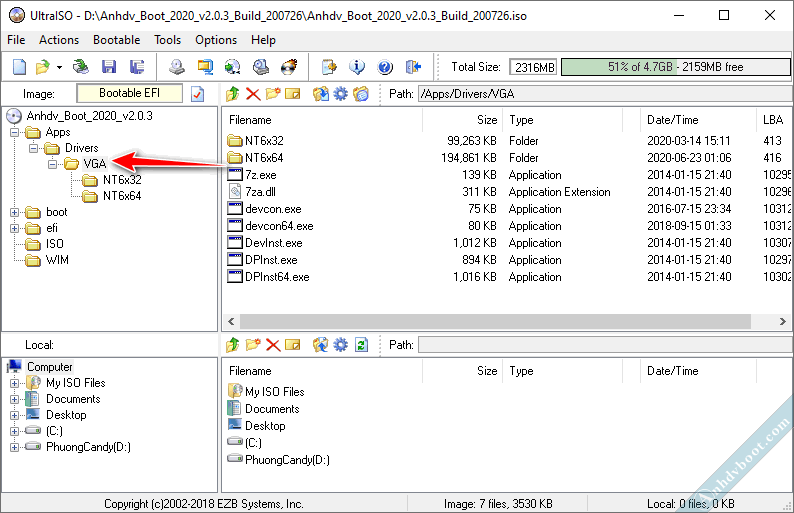
Task: Go up one folder in image pane
Action: [232, 94]
